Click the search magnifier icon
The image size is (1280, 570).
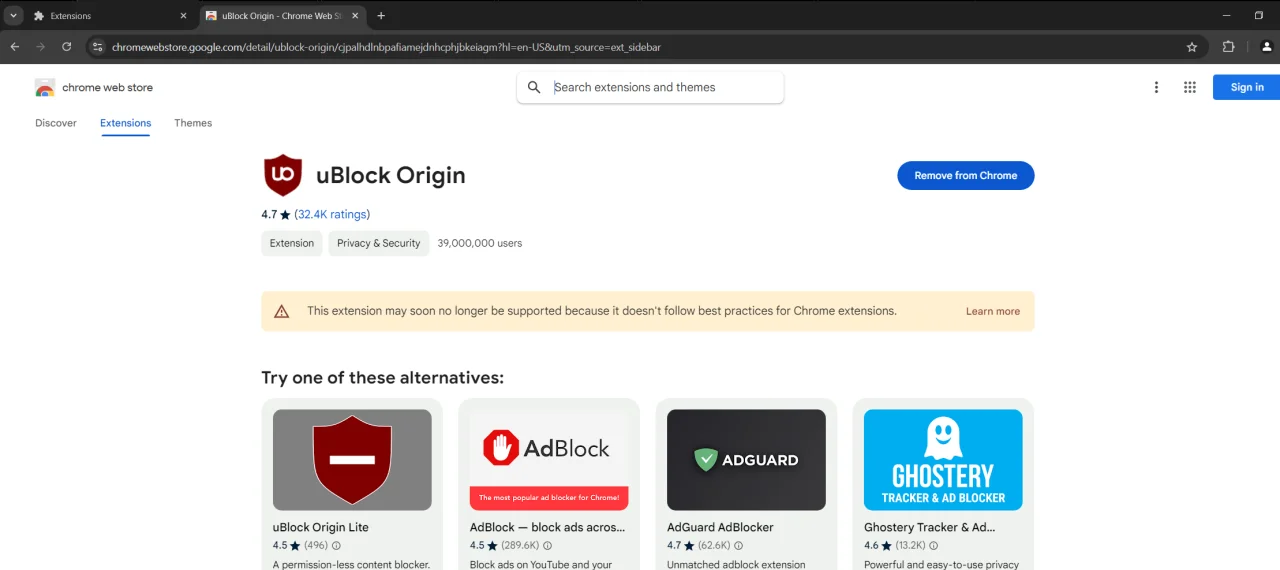[534, 87]
